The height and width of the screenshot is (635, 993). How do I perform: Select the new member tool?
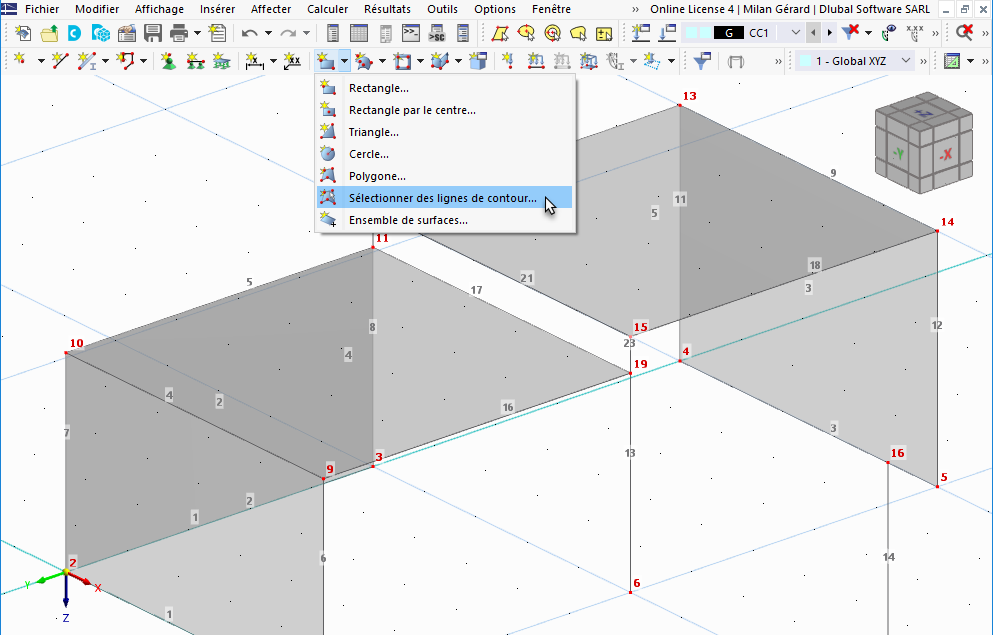point(86,61)
